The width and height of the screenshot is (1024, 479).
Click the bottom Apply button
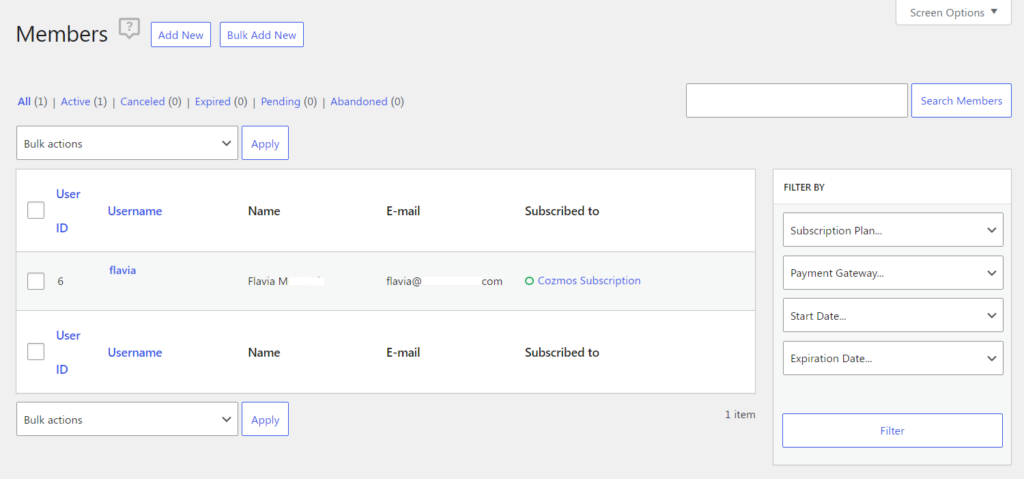click(x=265, y=419)
